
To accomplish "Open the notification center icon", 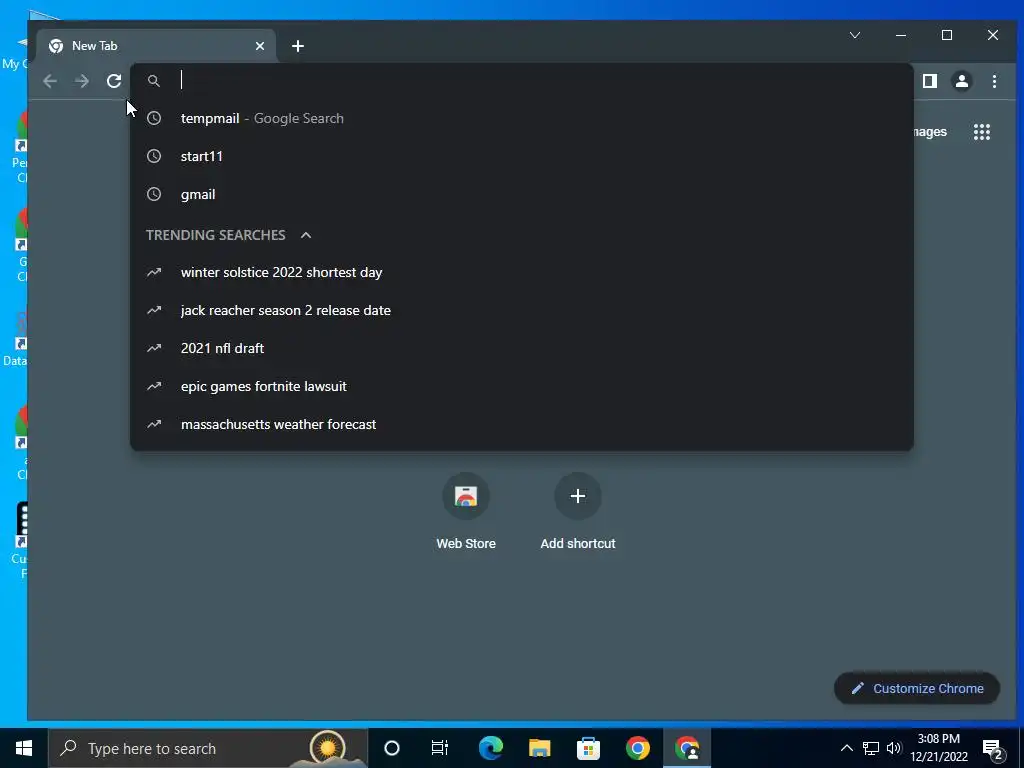I will pyautogui.click(x=993, y=749).
